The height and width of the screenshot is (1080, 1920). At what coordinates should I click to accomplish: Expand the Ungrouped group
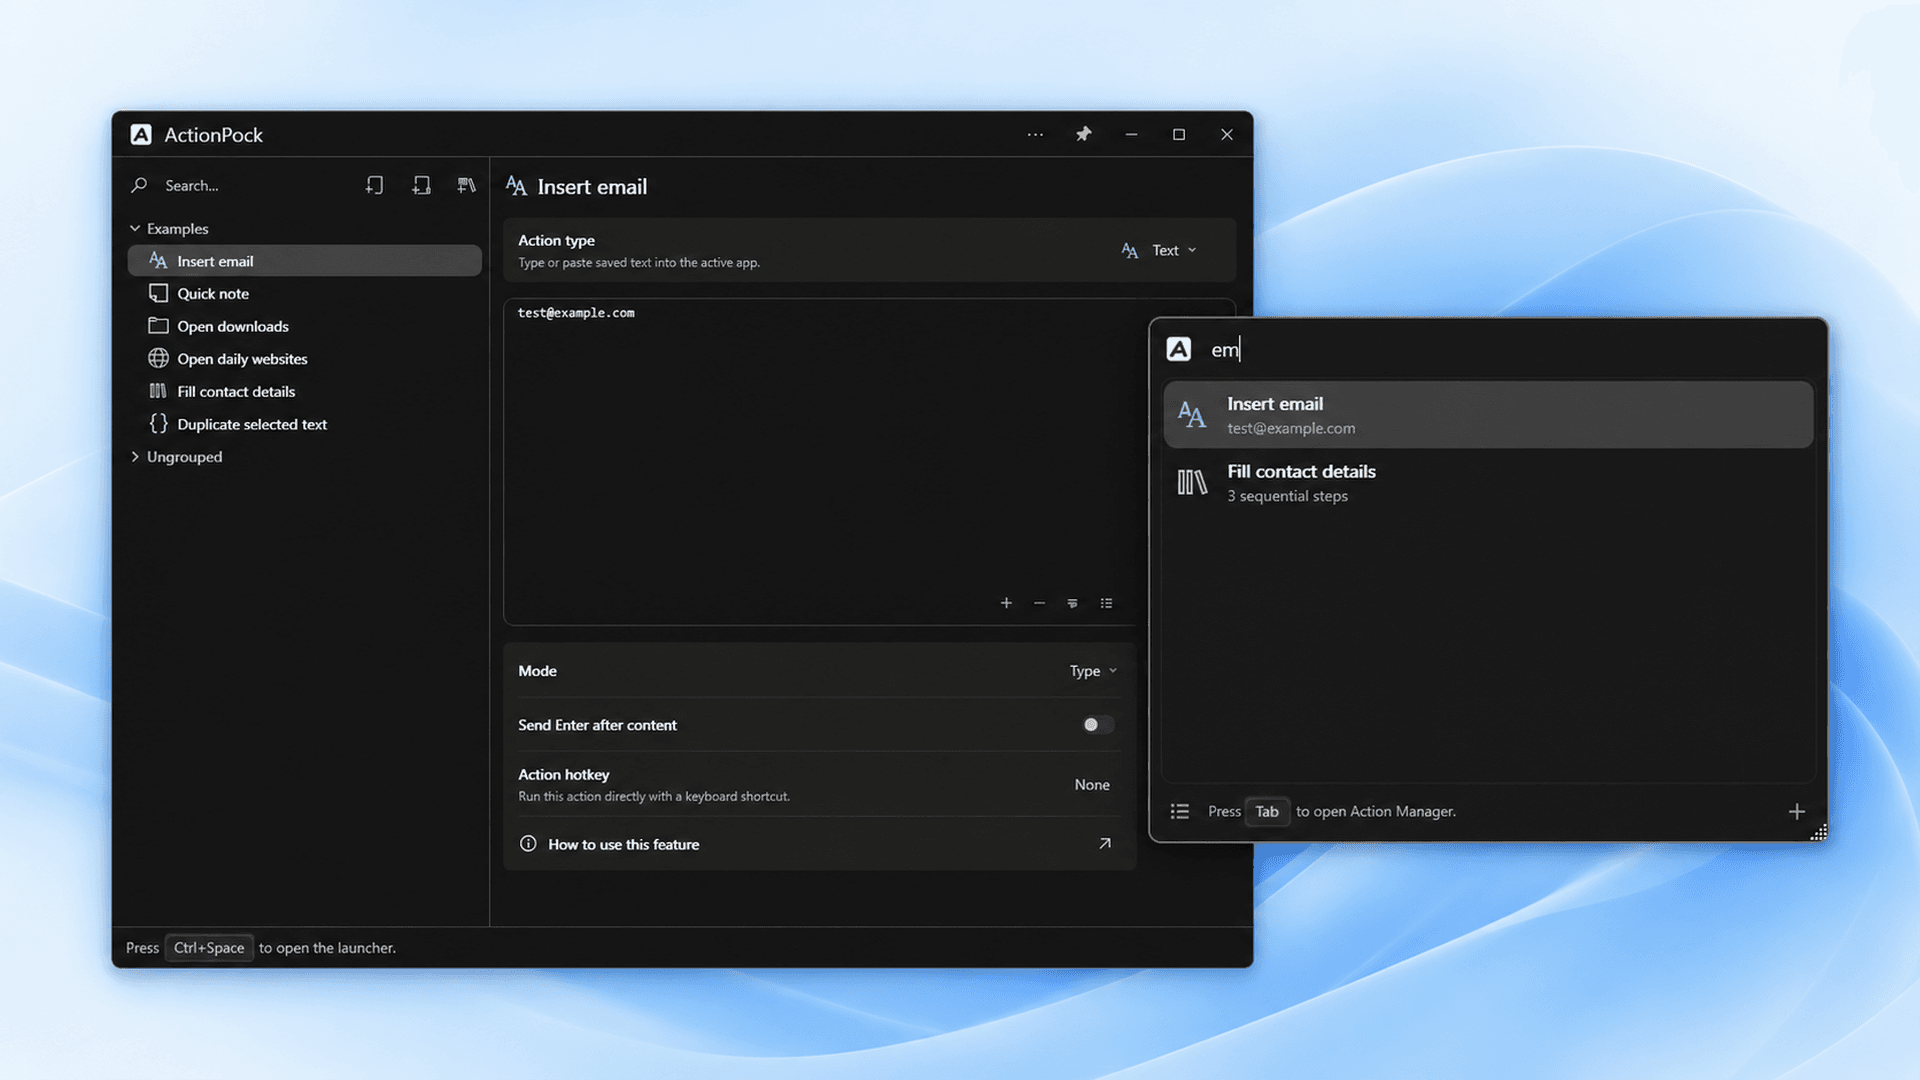135,456
